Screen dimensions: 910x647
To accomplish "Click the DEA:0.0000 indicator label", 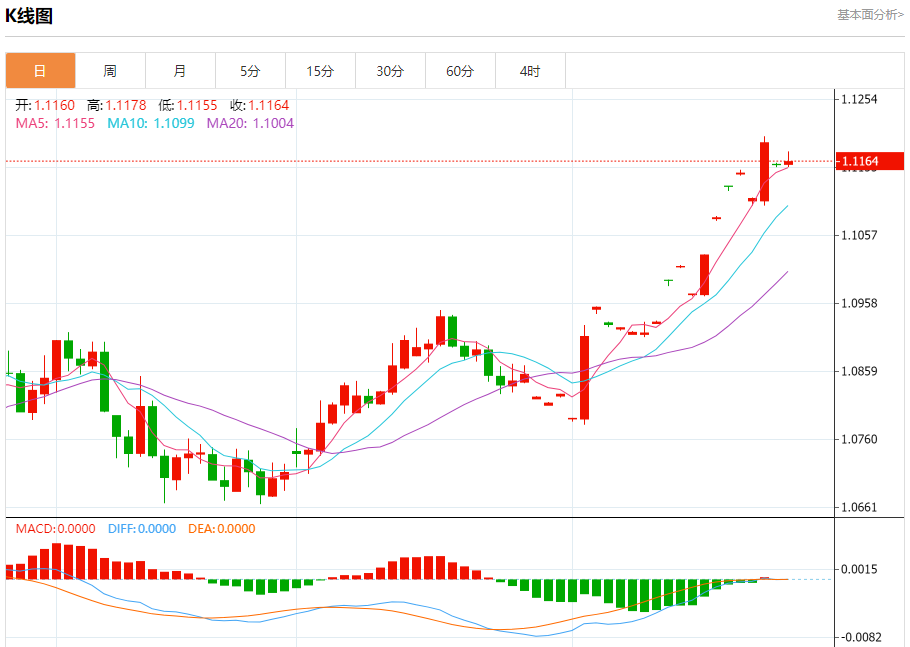I will point(222,529).
